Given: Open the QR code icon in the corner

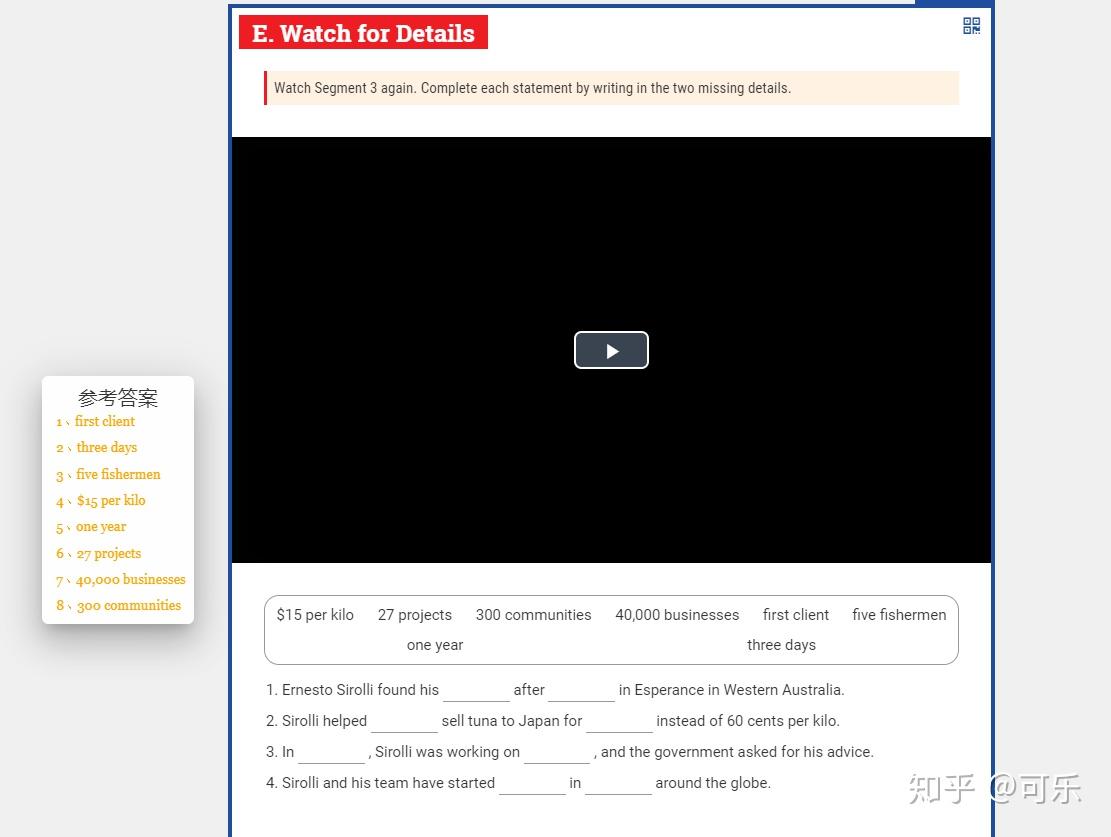Looking at the screenshot, I should (x=970, y=25).
